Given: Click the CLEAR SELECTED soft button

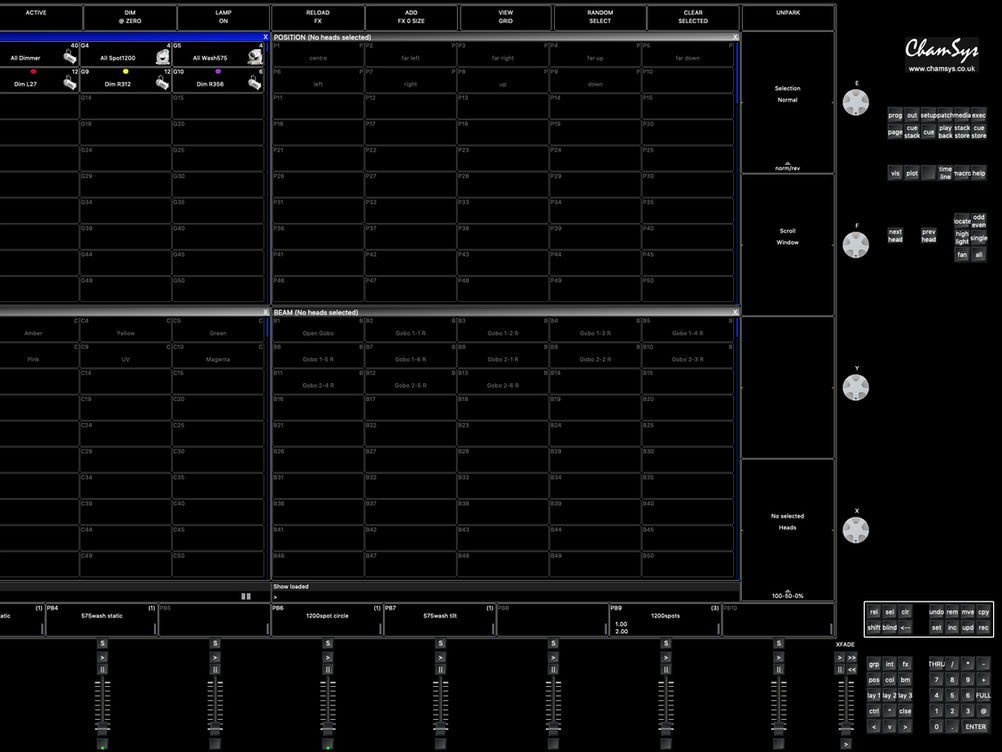Looking at the screenshot, I should (693, 17).
